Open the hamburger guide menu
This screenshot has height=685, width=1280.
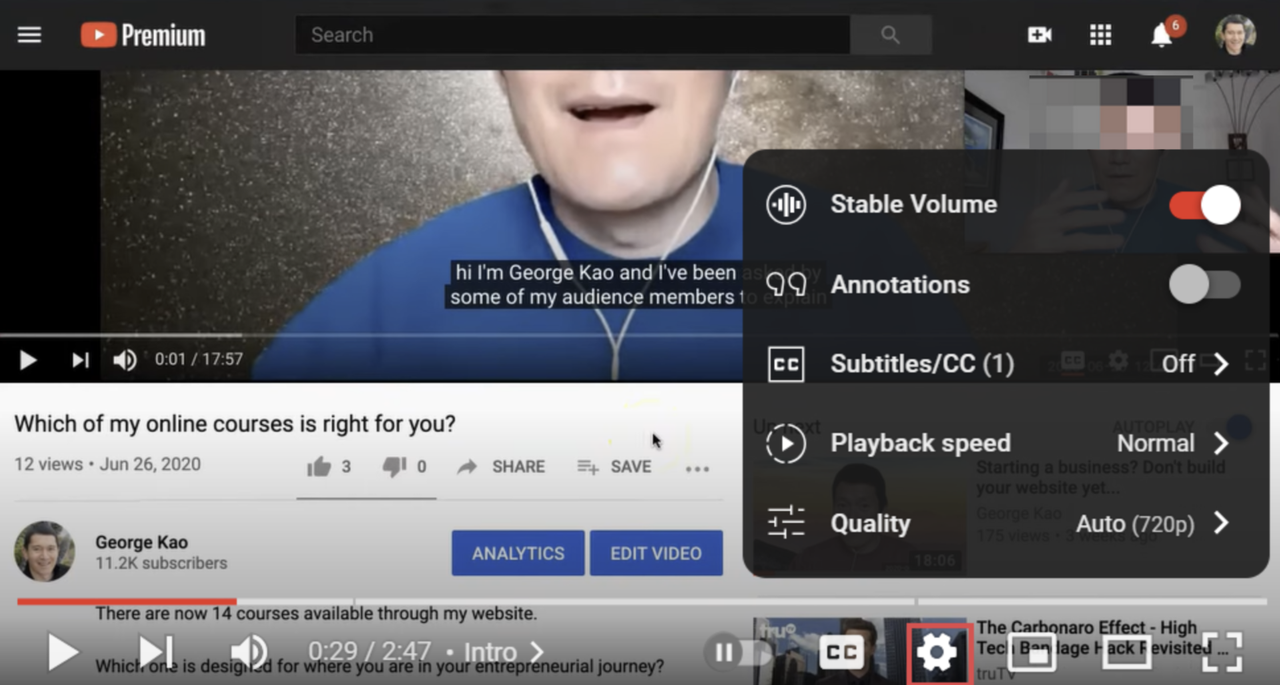(x=29, y=35)
